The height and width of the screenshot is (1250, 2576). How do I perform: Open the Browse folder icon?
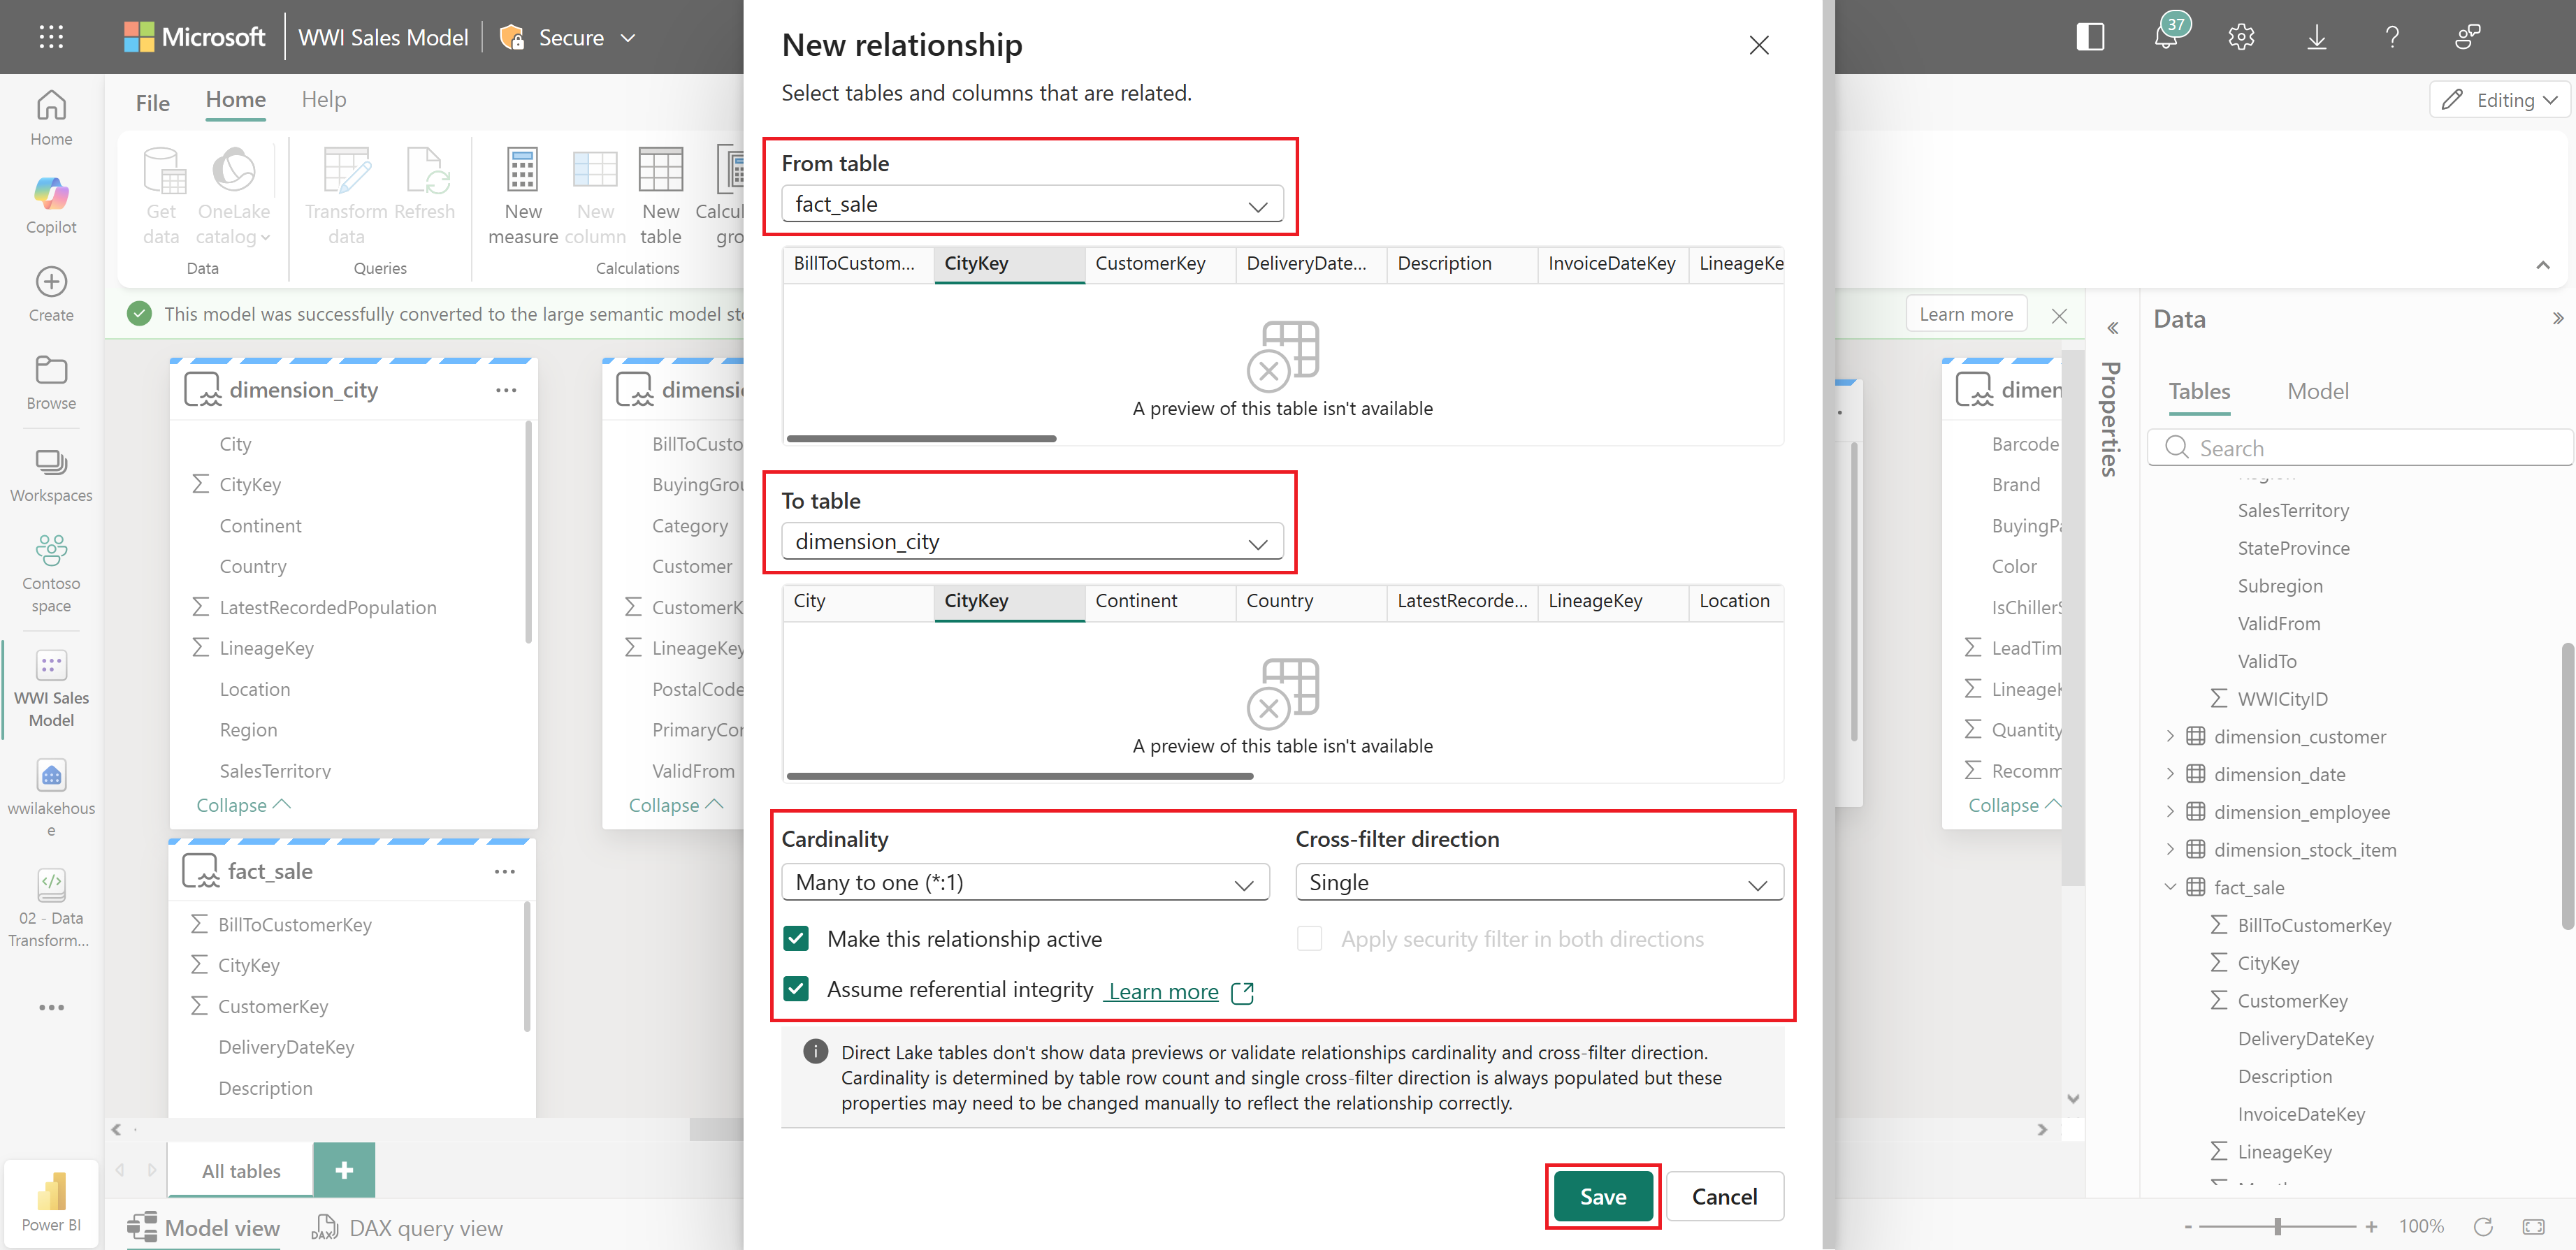coord(51,370)
